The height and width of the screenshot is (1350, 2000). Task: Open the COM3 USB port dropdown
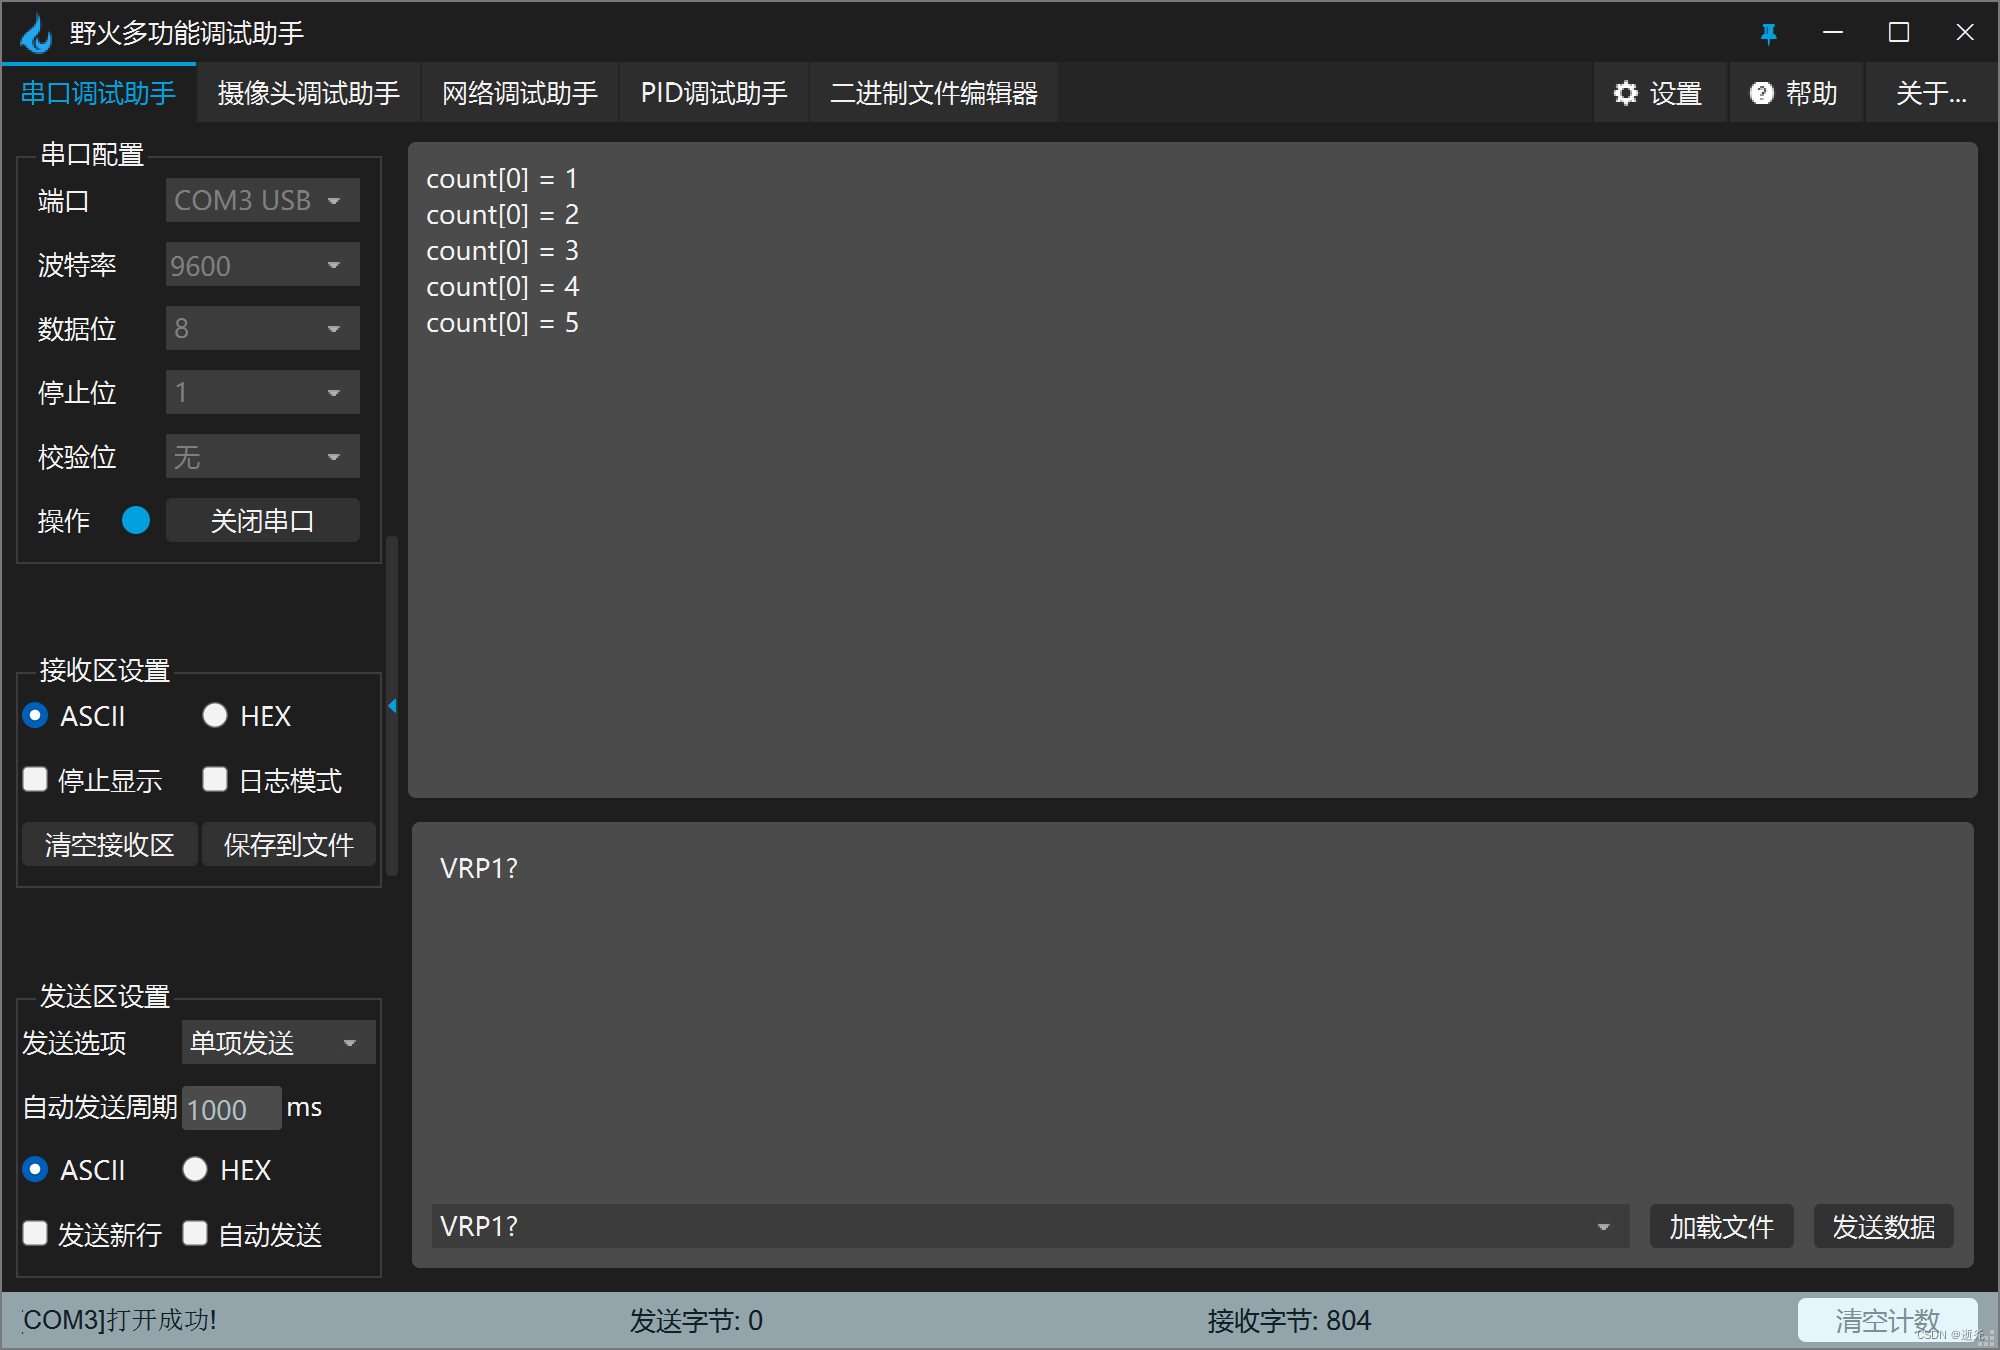262,200
